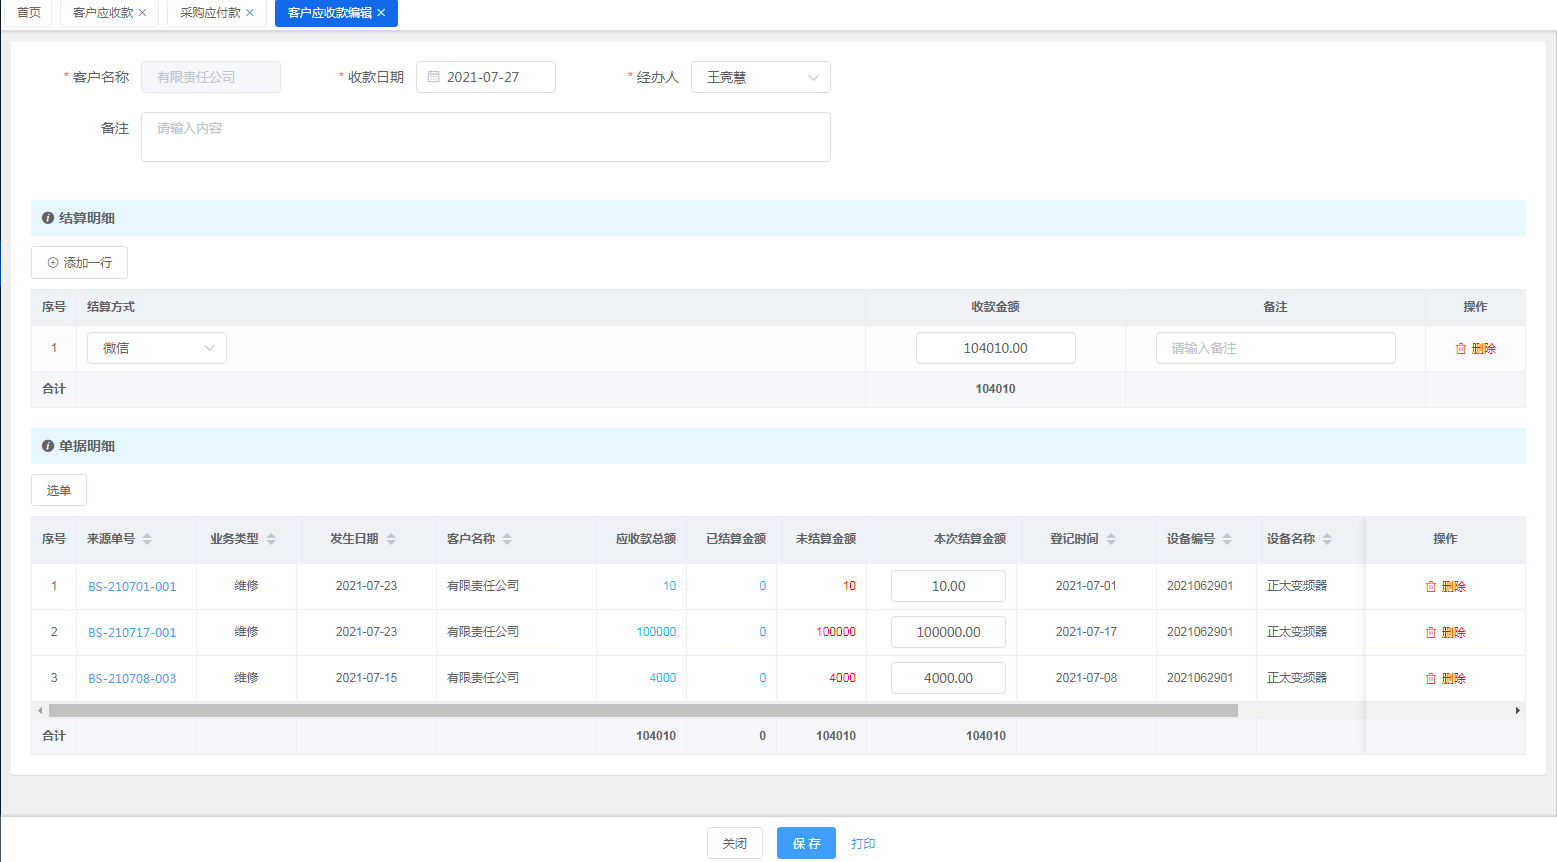Delete row BS-210701-001 using trash icon
This screenshot has height=862, width=1557.
click(1431, 587)
